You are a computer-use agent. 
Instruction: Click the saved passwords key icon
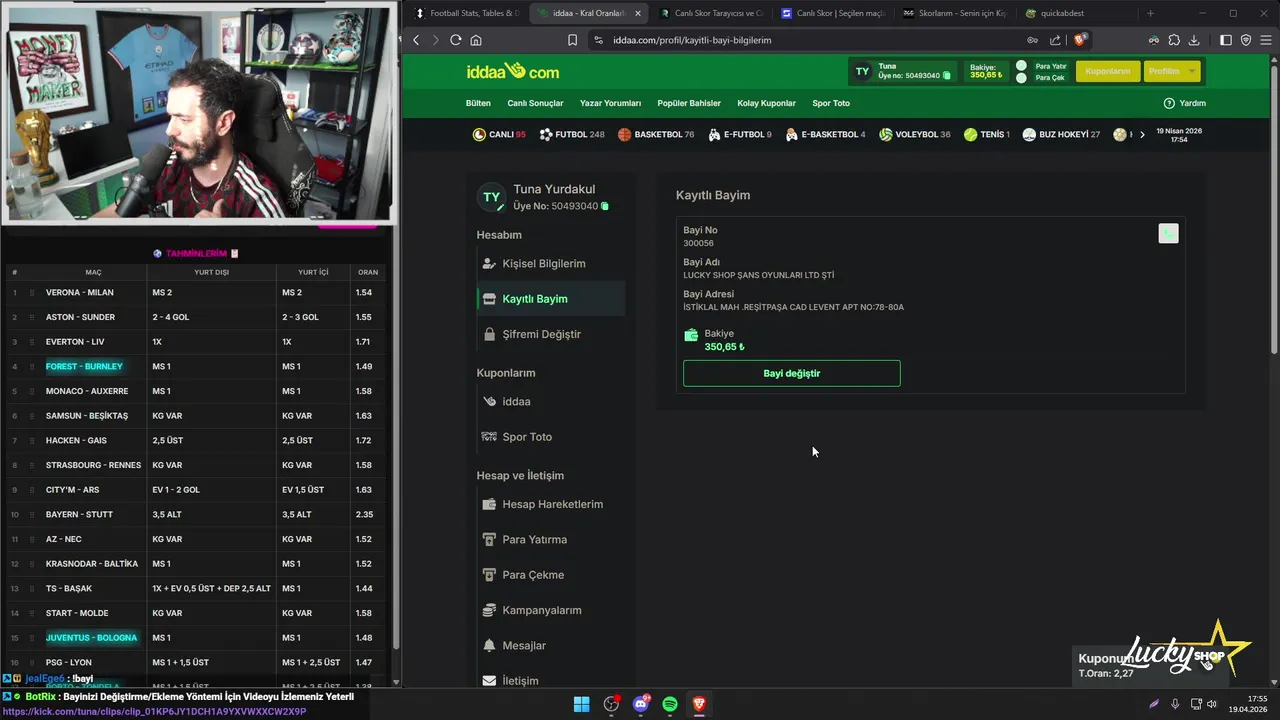[x=1032, y=40]
